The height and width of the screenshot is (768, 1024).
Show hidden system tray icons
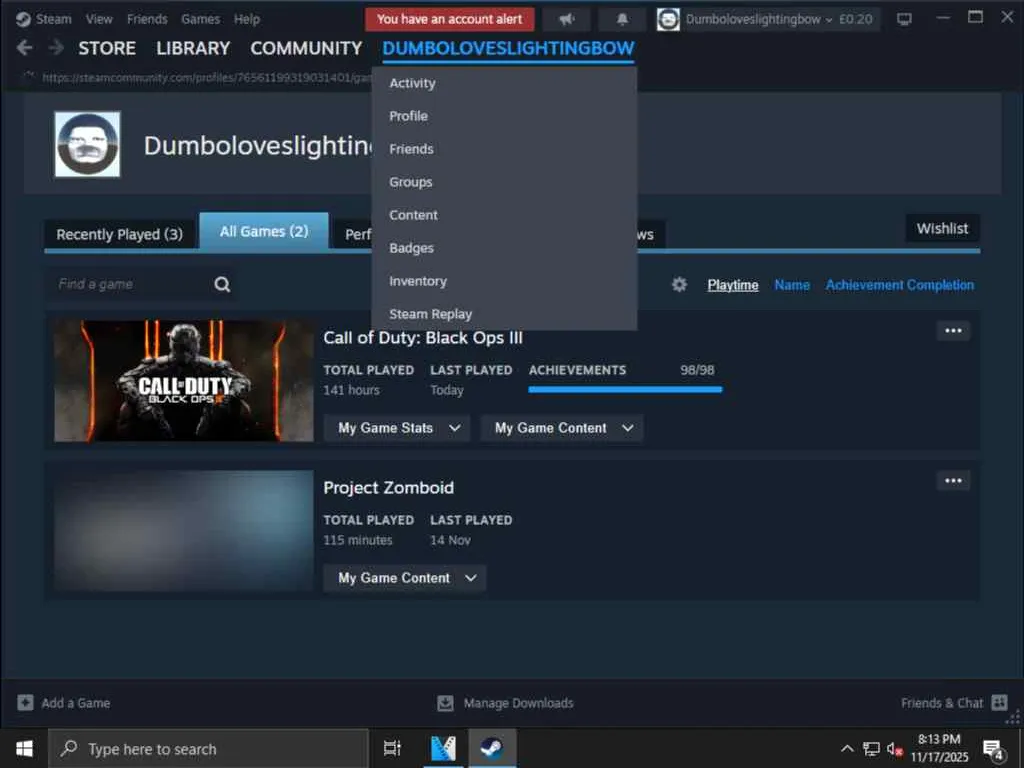(847, 748)
